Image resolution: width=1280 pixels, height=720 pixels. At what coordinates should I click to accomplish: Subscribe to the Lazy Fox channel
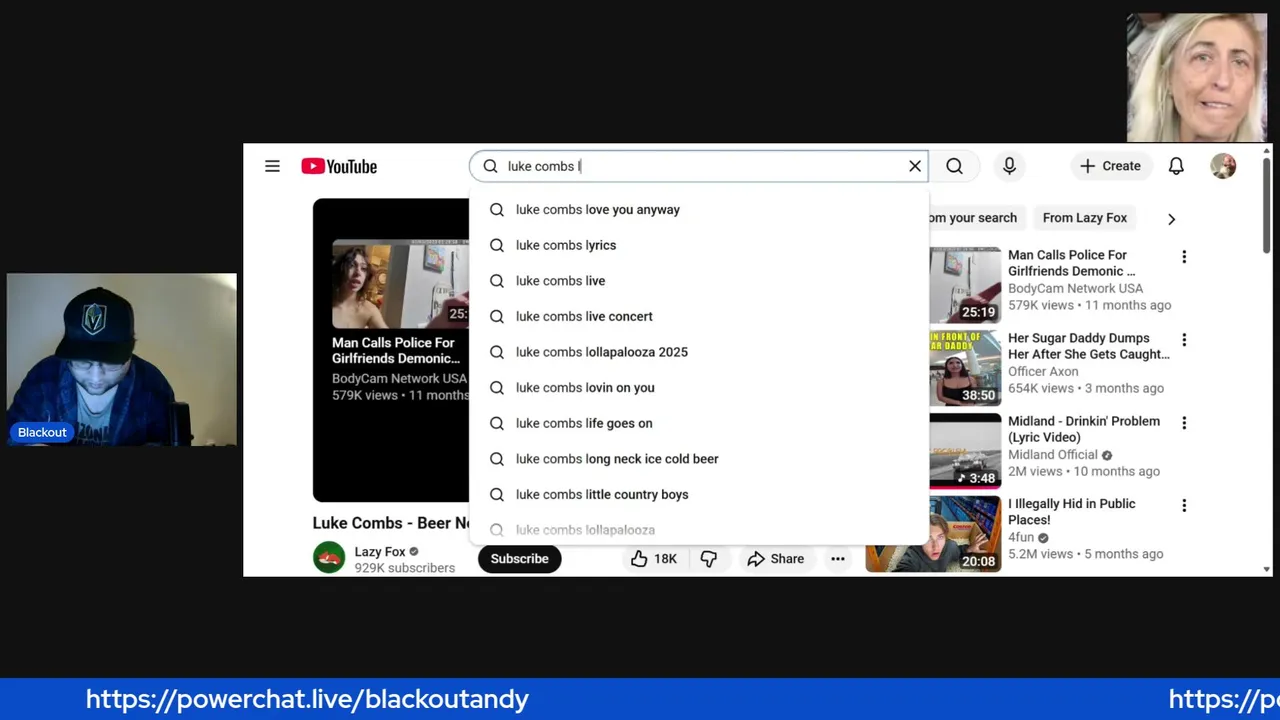pyautogui.click(x=519, y=559)
